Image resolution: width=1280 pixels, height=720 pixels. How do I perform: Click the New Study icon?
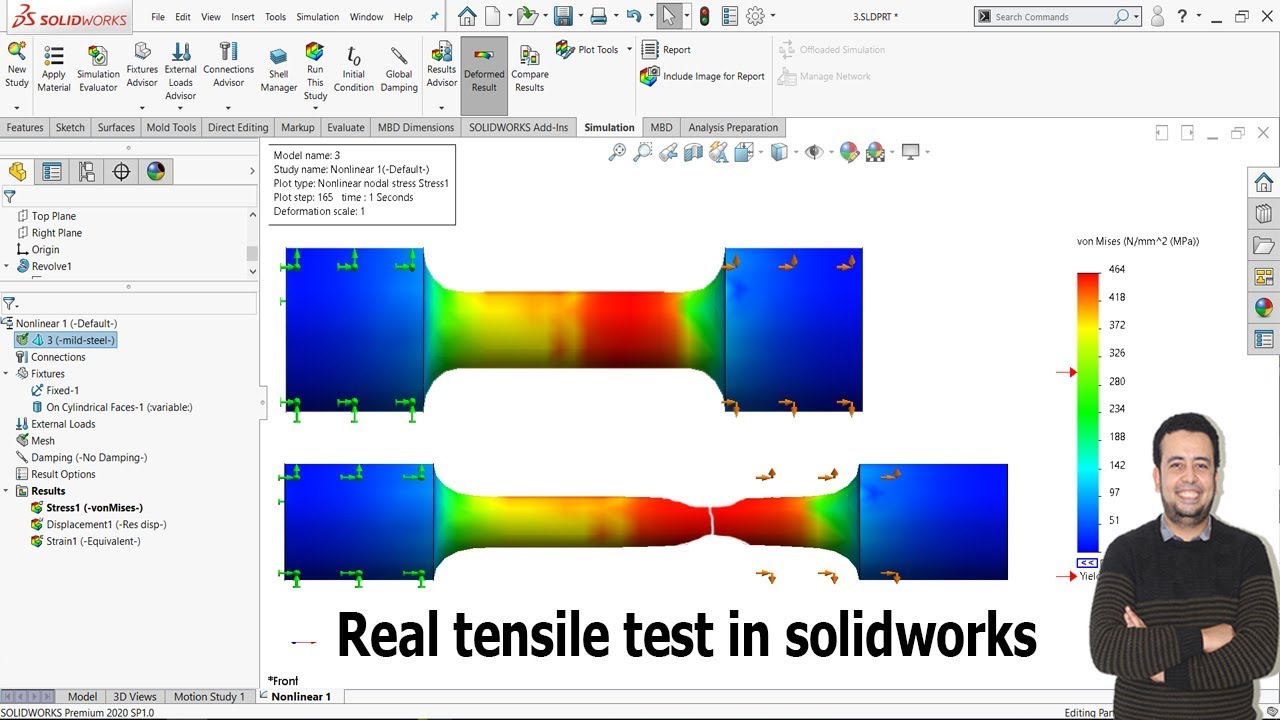point(17,65)
